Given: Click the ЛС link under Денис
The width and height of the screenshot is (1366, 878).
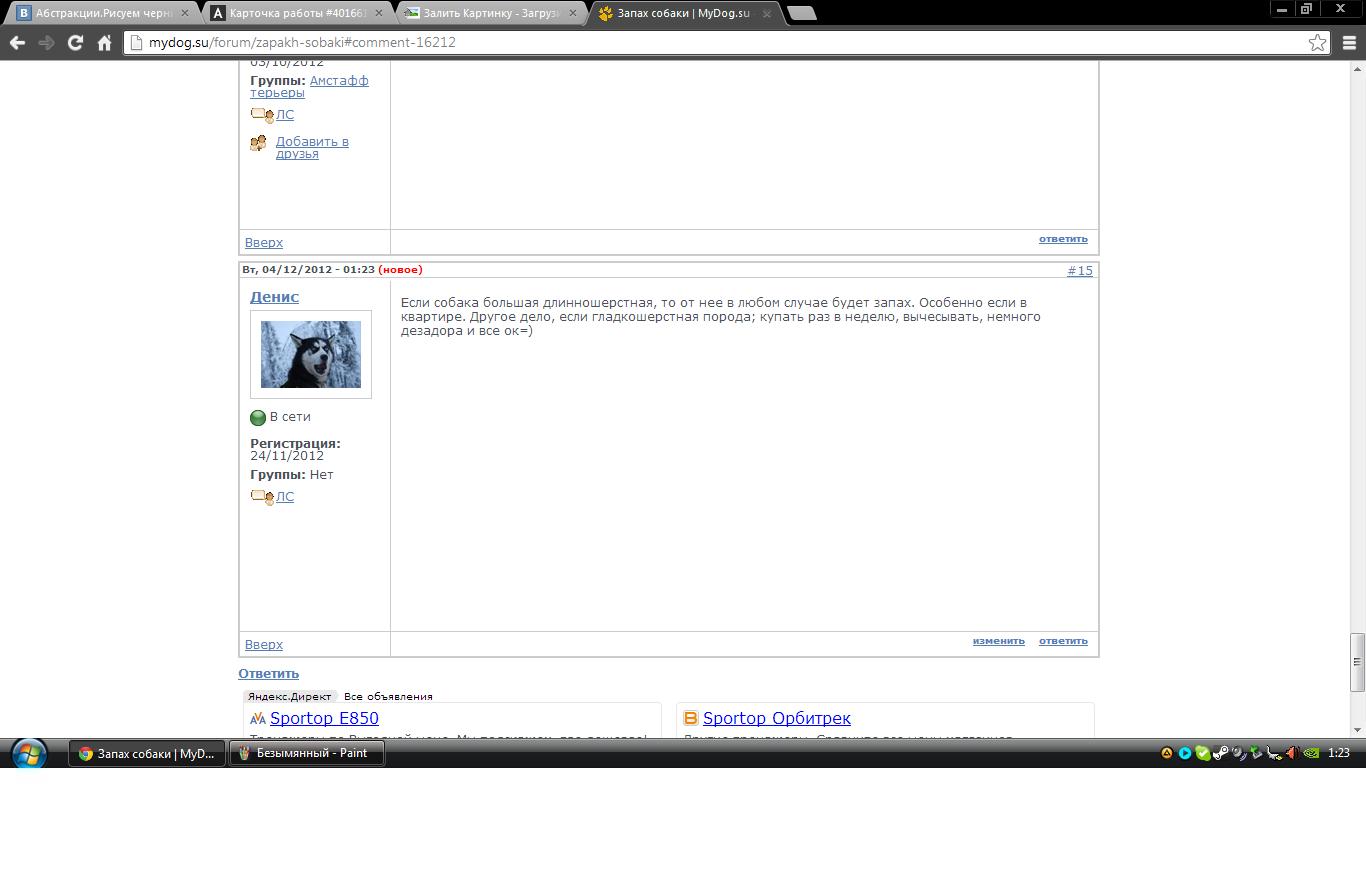Looking at the screenshot, I should point(285,497).
